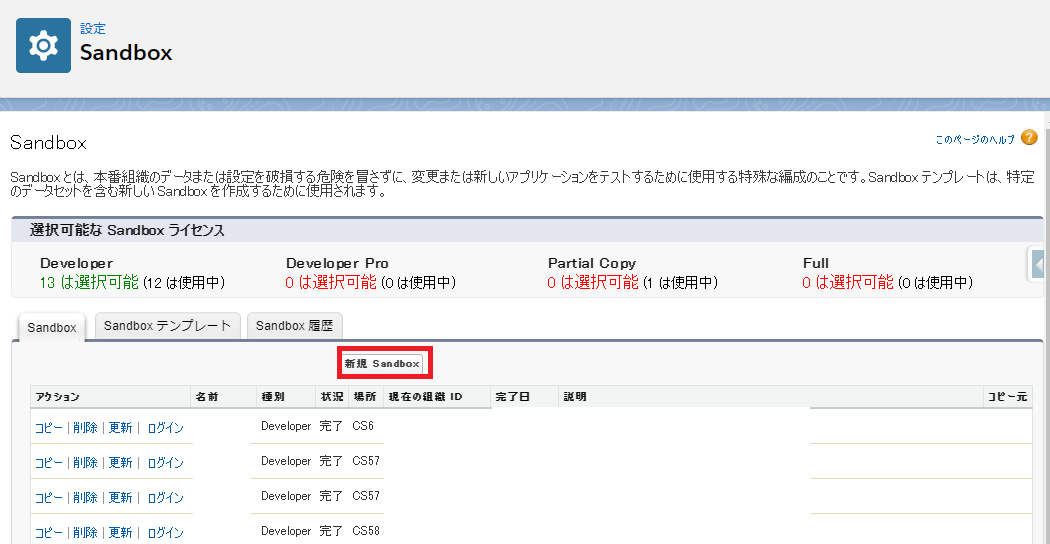This screenshot has width=1050, height=544.
Task: Sort by アクション column header
Action: pos(110,397)
